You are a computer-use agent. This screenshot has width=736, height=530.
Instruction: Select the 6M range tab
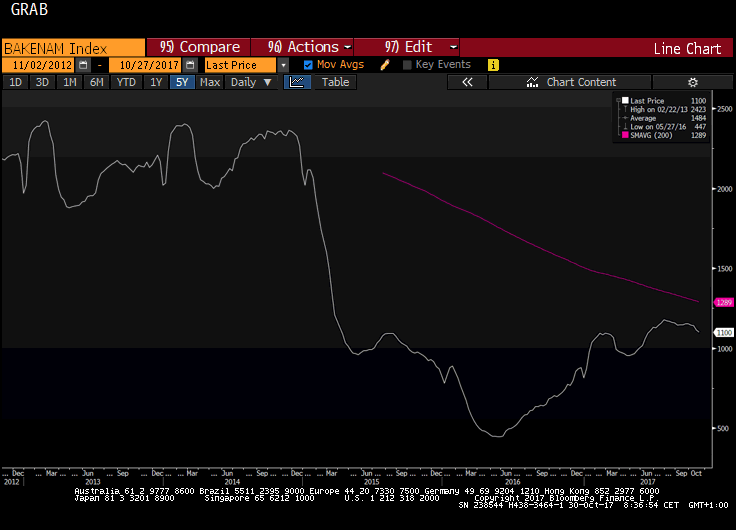tap(96, 82)
